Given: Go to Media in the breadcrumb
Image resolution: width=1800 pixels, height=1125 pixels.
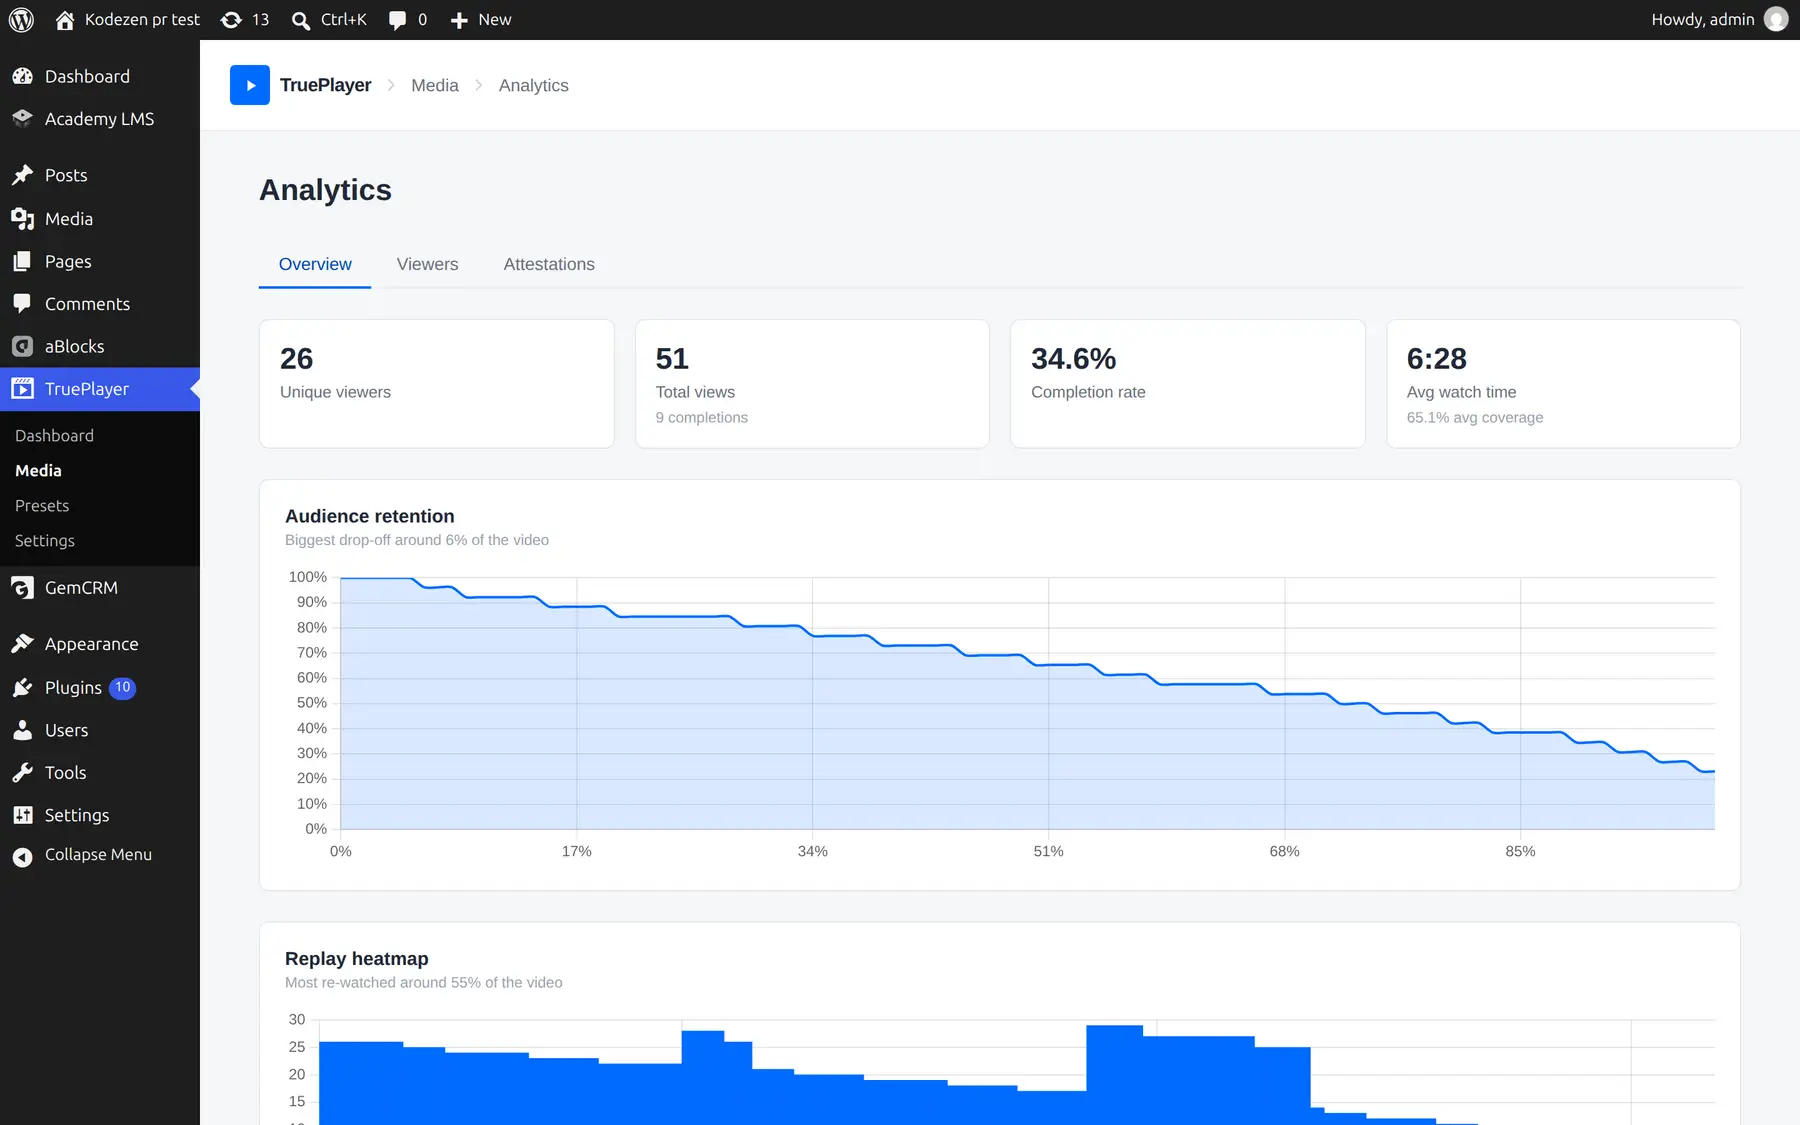Looking at the screenshot, I should coord(435,85).
